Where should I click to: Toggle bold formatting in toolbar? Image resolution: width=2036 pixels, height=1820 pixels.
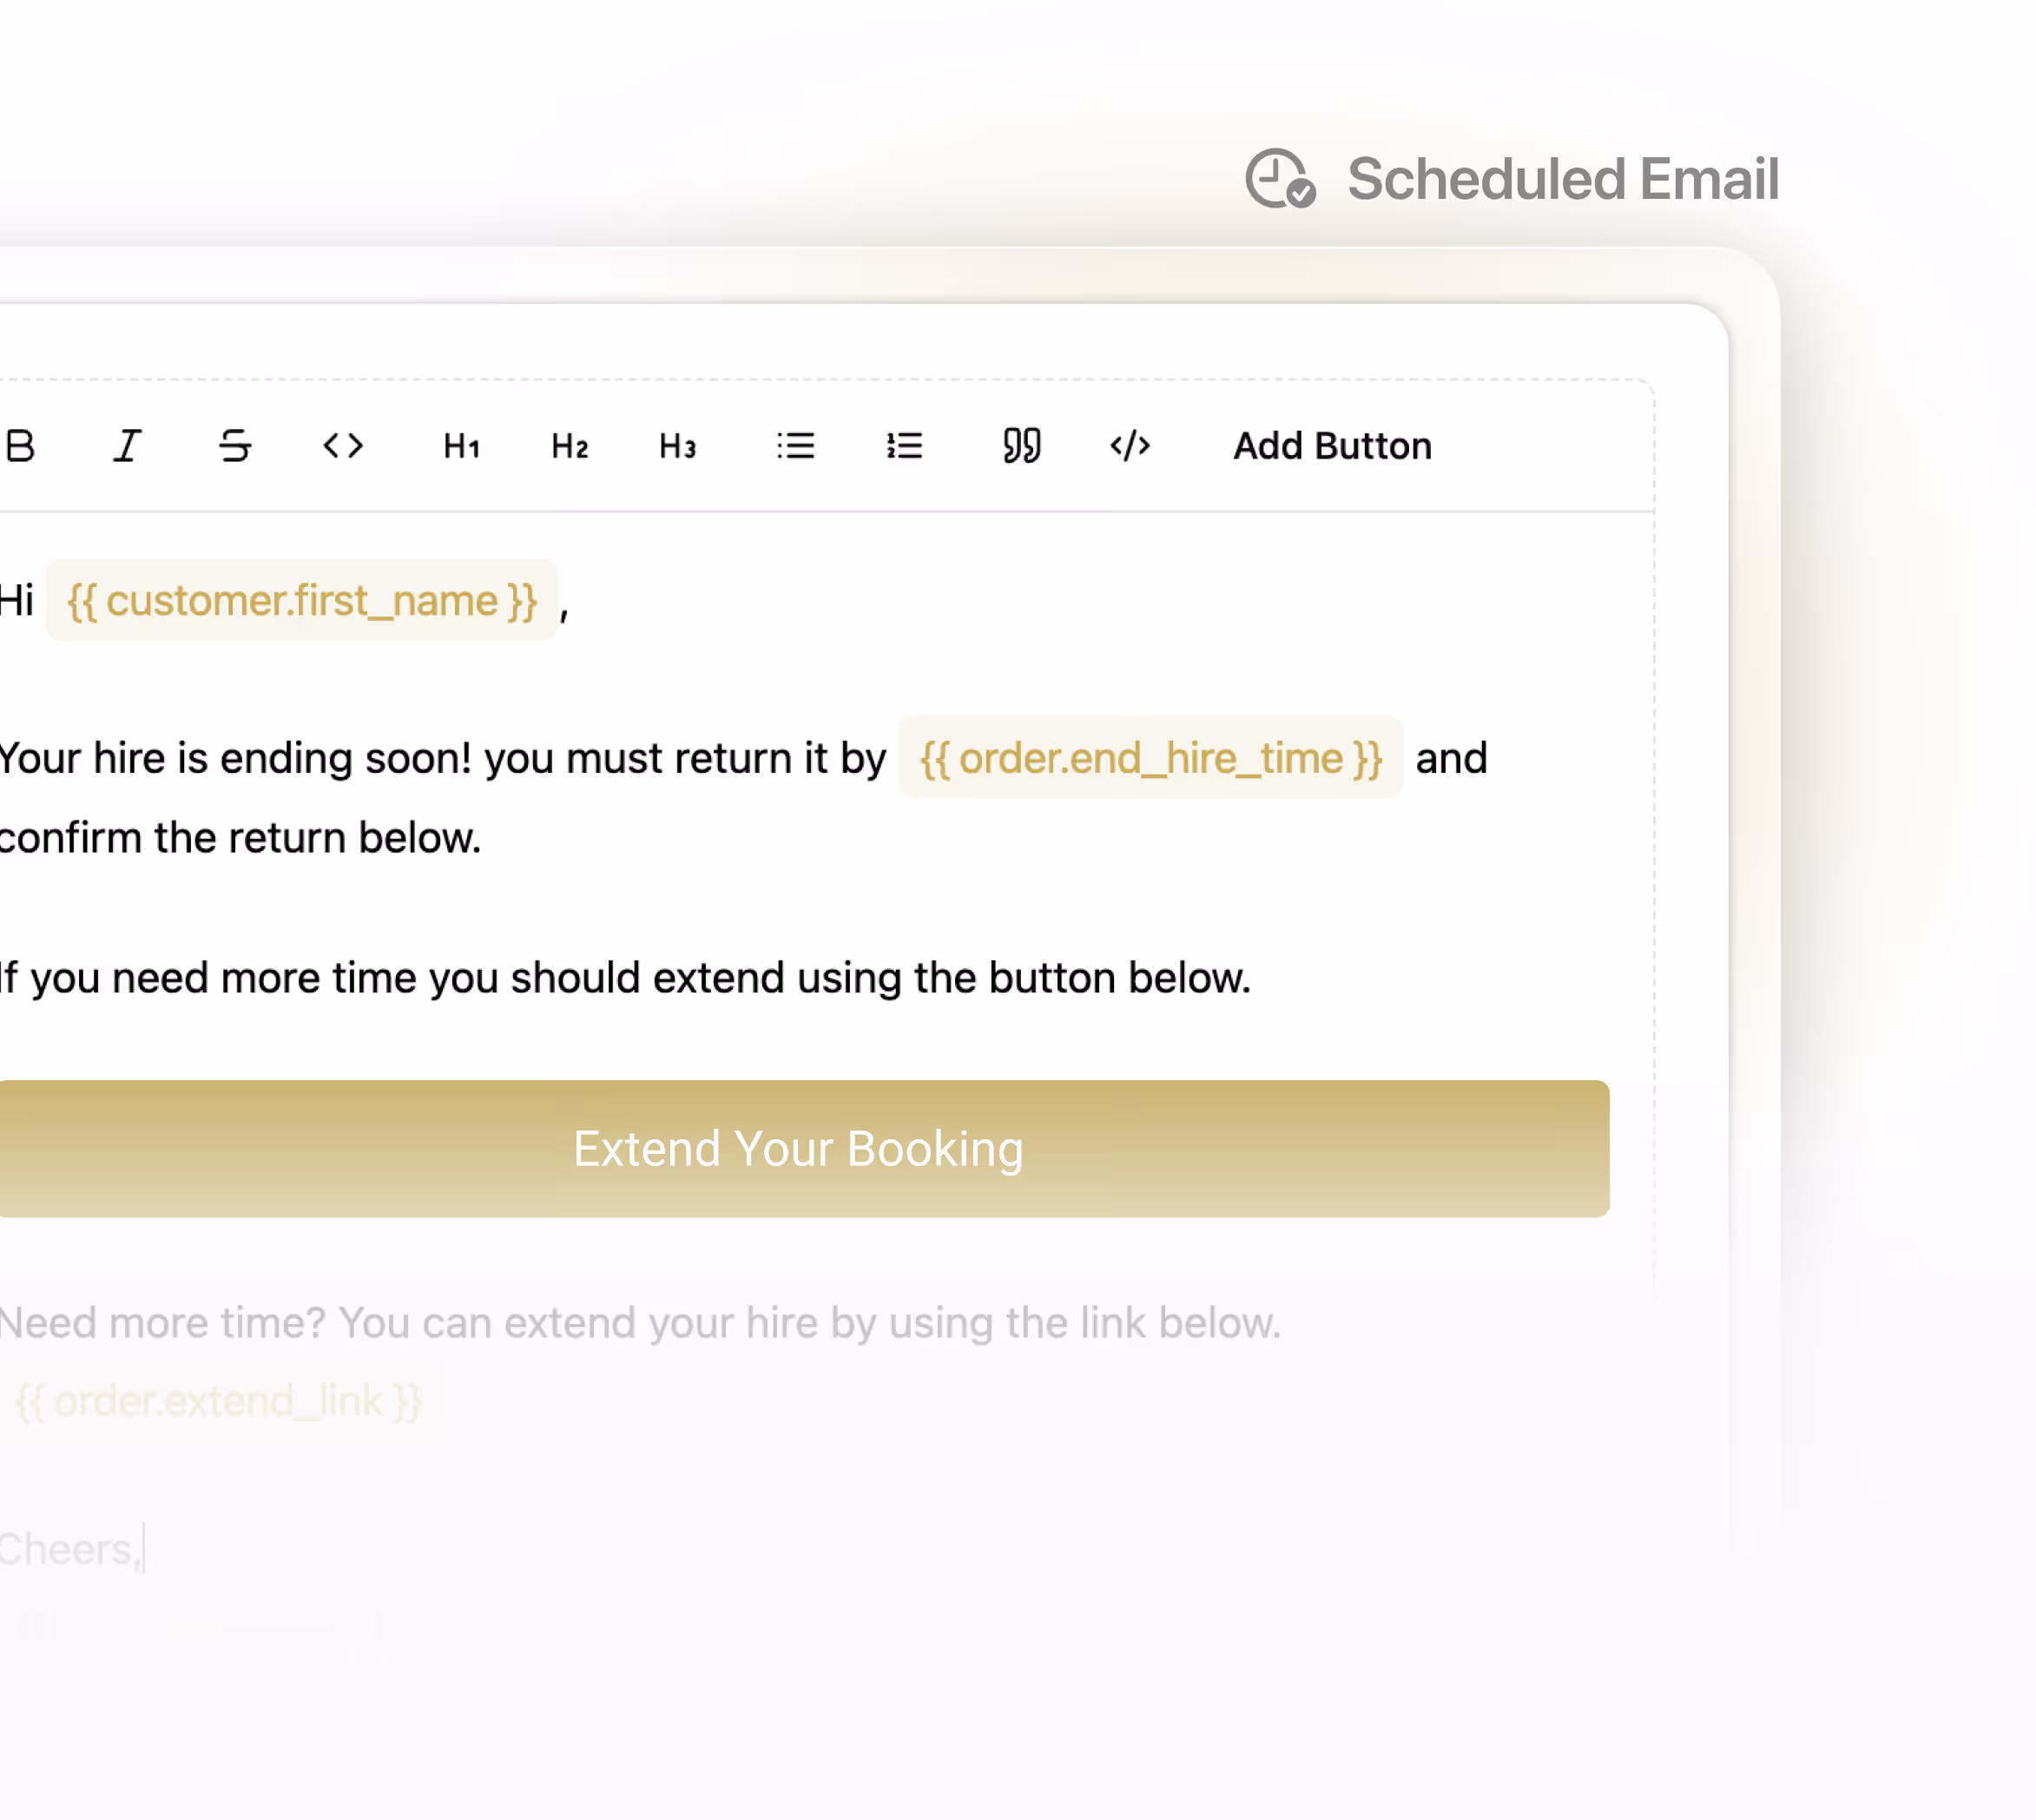(x=20, y=446)
